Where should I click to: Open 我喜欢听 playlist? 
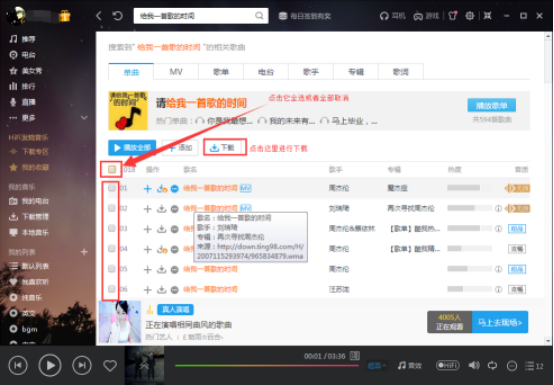(x=29, y=282)
